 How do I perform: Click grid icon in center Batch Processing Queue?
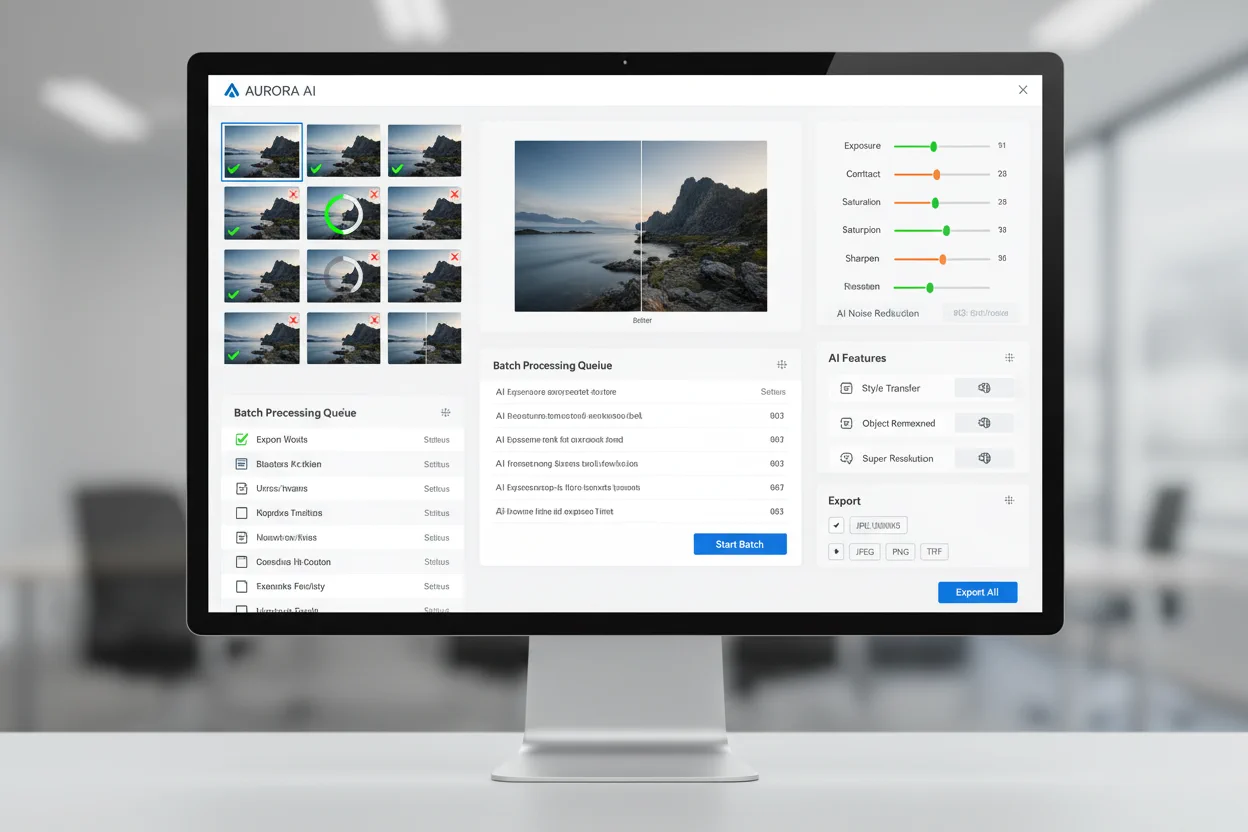(782, 365)
